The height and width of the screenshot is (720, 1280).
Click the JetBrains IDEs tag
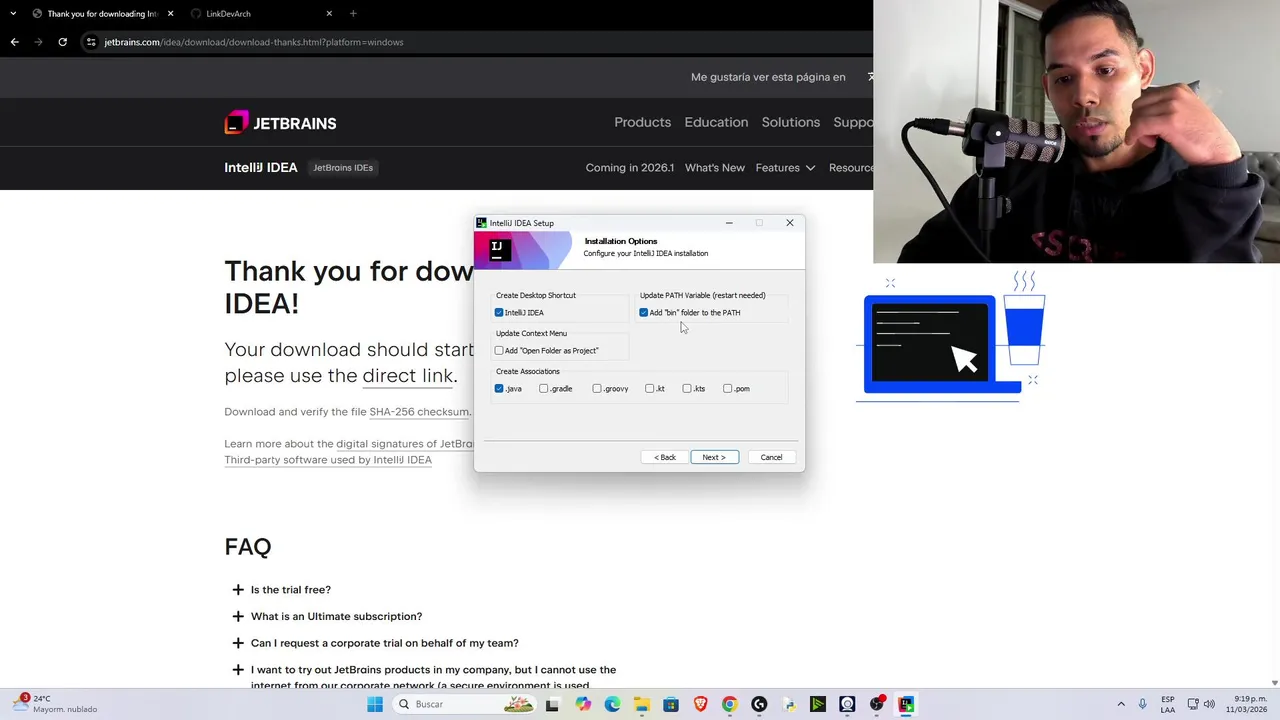[x=343, y=168]
